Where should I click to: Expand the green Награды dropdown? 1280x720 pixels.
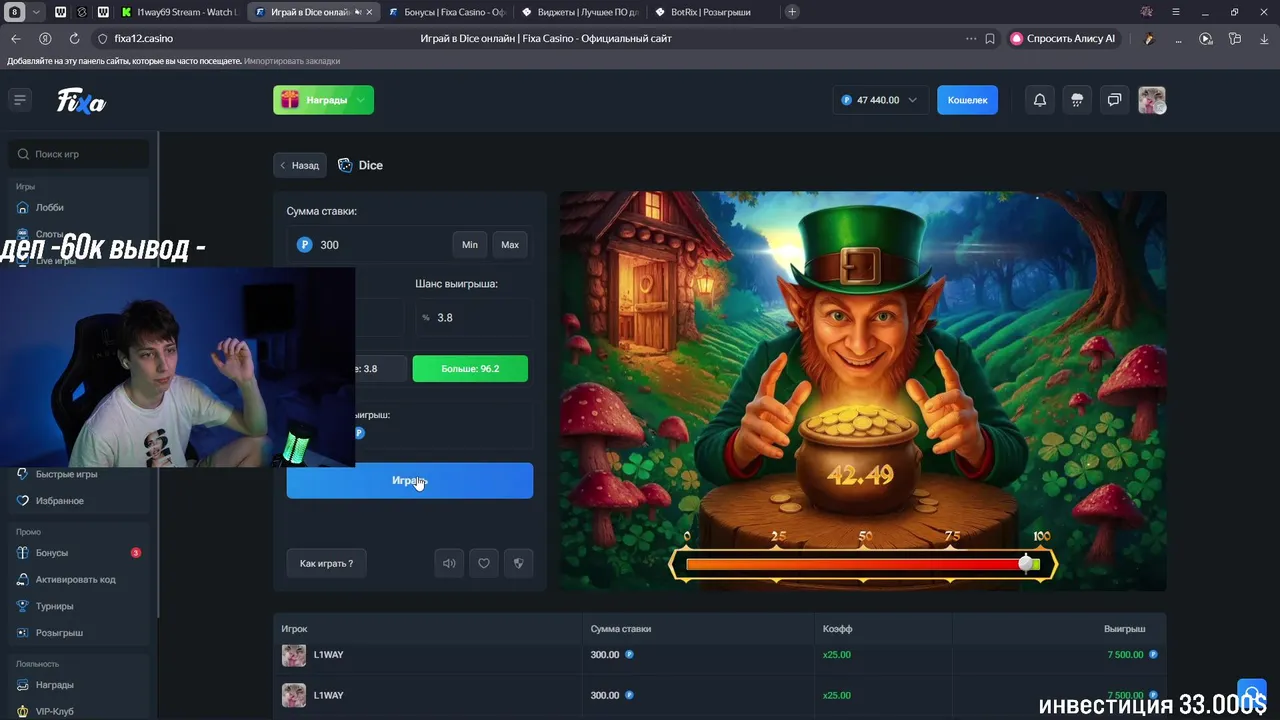click(323, 100)
